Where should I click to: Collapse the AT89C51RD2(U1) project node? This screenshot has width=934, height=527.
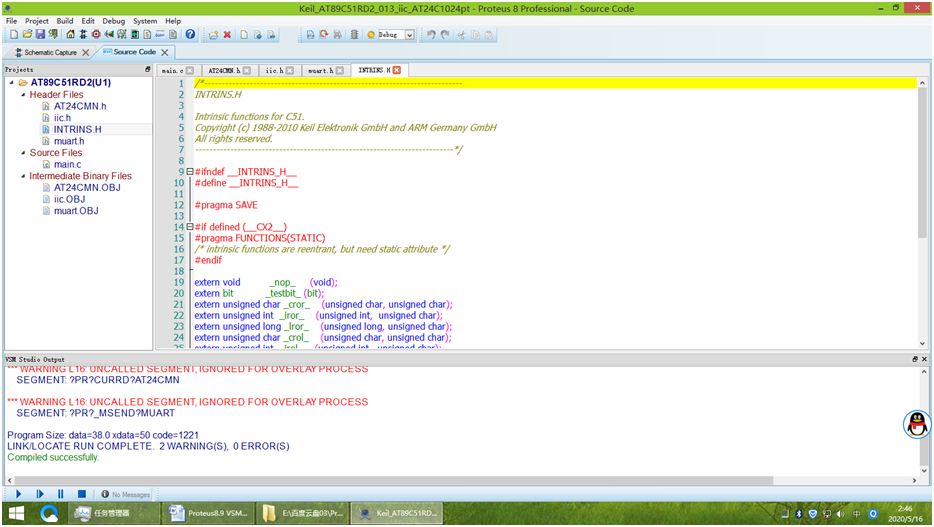pos(11,83)
